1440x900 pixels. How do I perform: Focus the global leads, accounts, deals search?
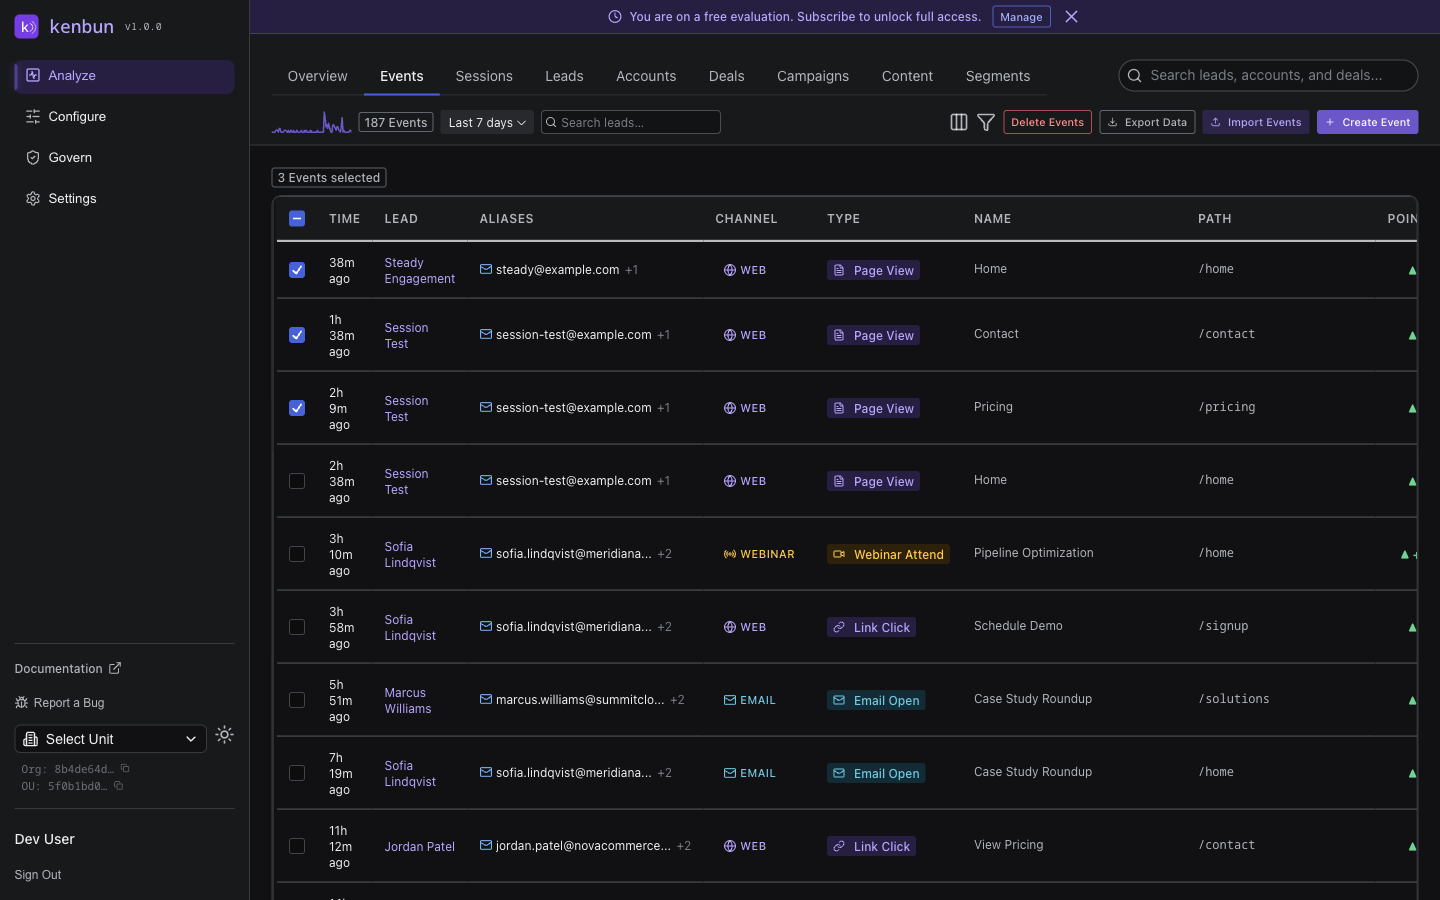1268,76
